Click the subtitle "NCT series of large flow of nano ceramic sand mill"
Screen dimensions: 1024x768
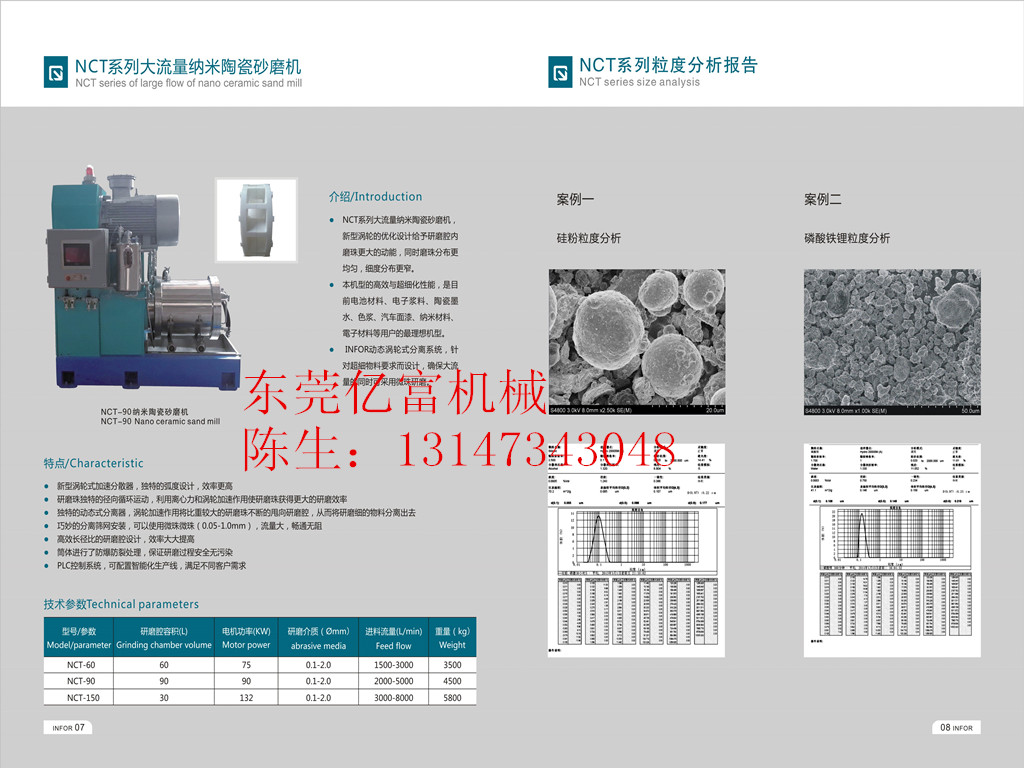click(189, 84)
